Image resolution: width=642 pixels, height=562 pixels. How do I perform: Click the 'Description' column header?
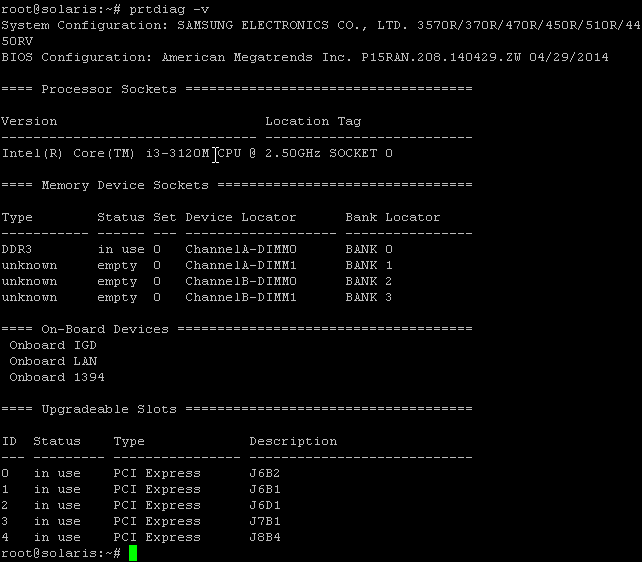point(293,441)
